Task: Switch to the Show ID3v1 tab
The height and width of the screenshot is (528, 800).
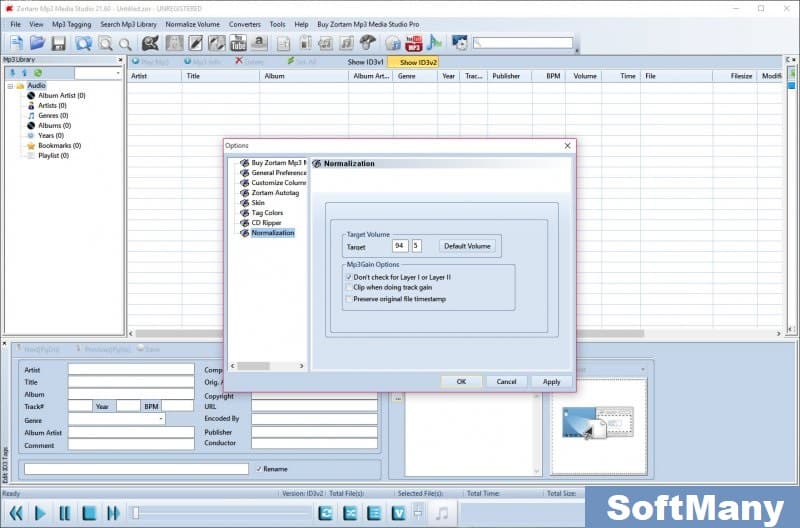Action: [x=365, y=62]
